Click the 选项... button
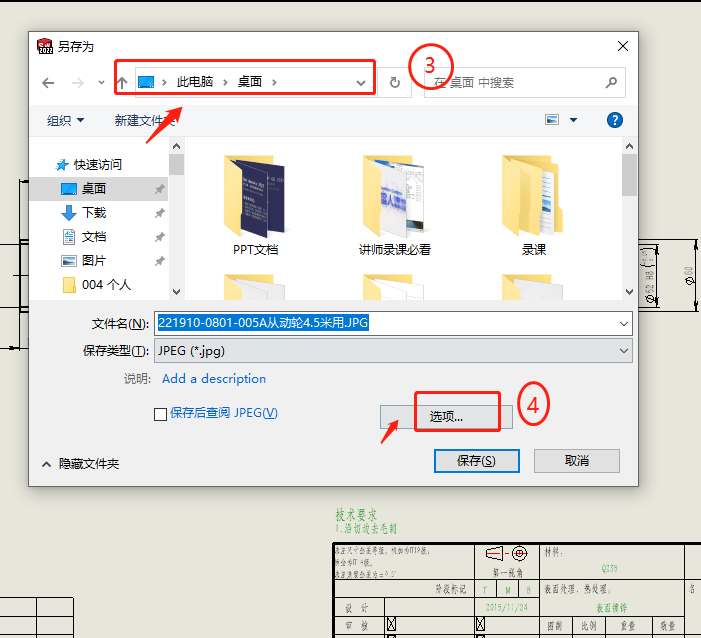The height and width of the screenshot is (638, 701). [x=446, y=417]
